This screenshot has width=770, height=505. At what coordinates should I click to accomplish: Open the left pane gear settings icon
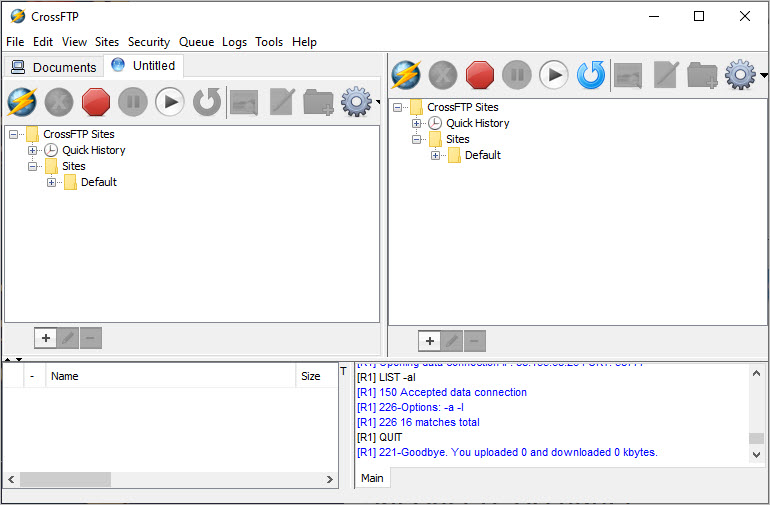(357, 102)
